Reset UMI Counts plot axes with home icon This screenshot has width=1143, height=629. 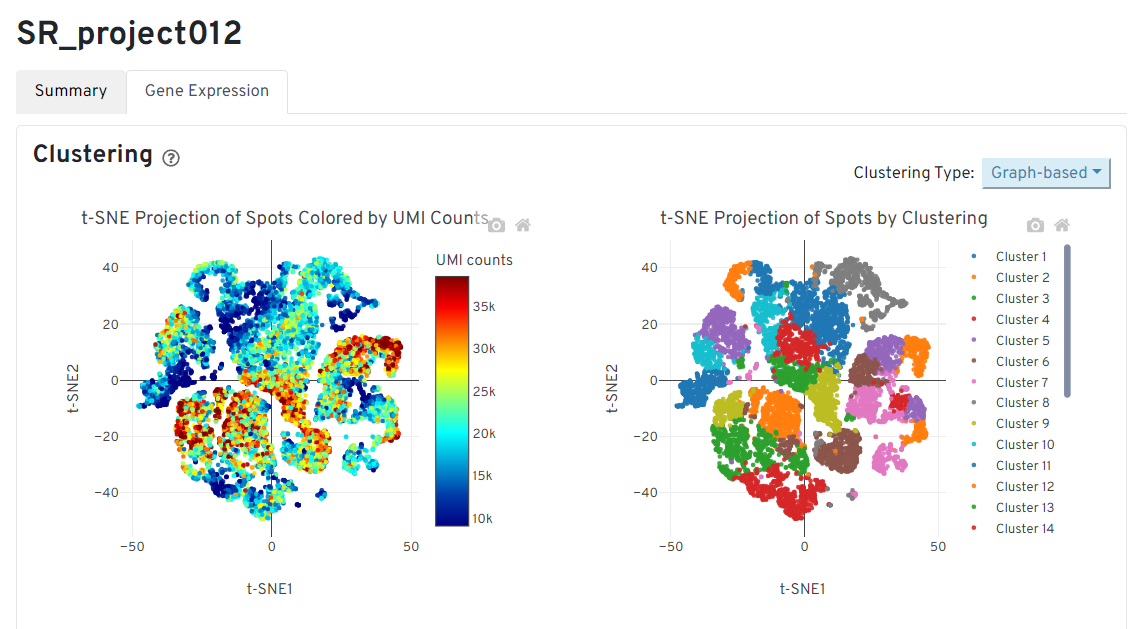(522, 225)
